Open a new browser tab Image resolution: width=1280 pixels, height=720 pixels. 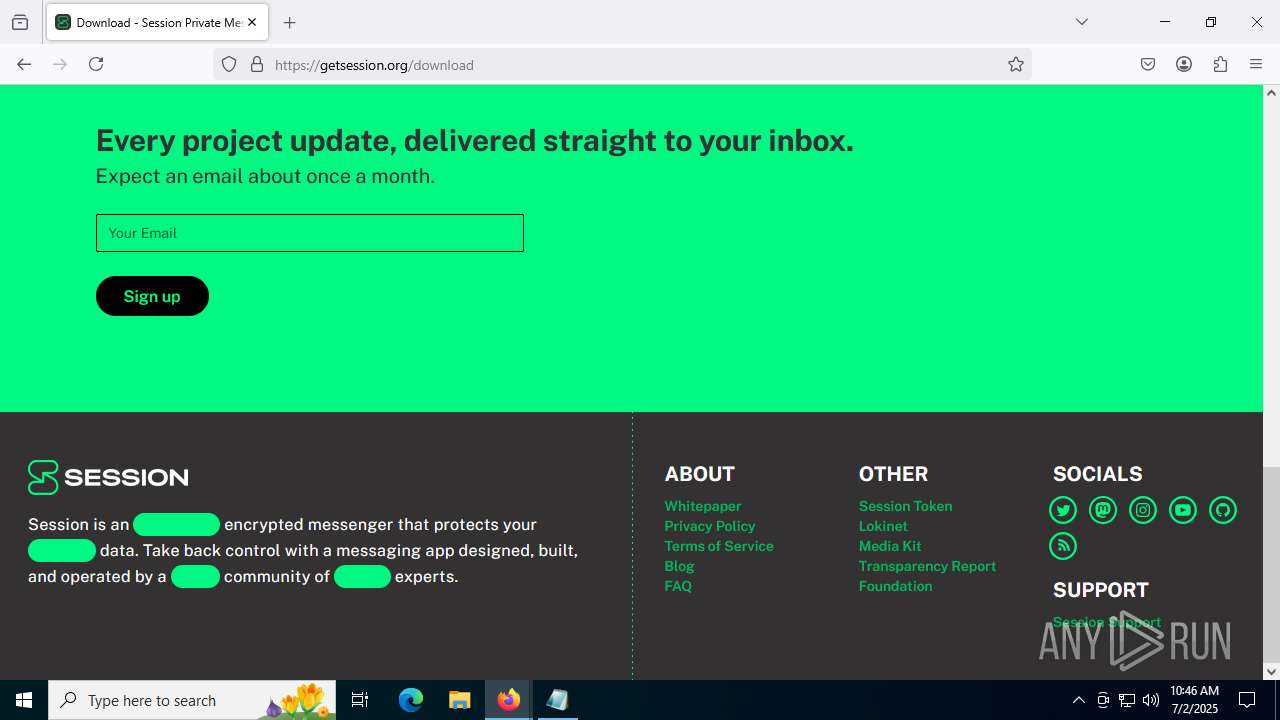pos(289,22)
